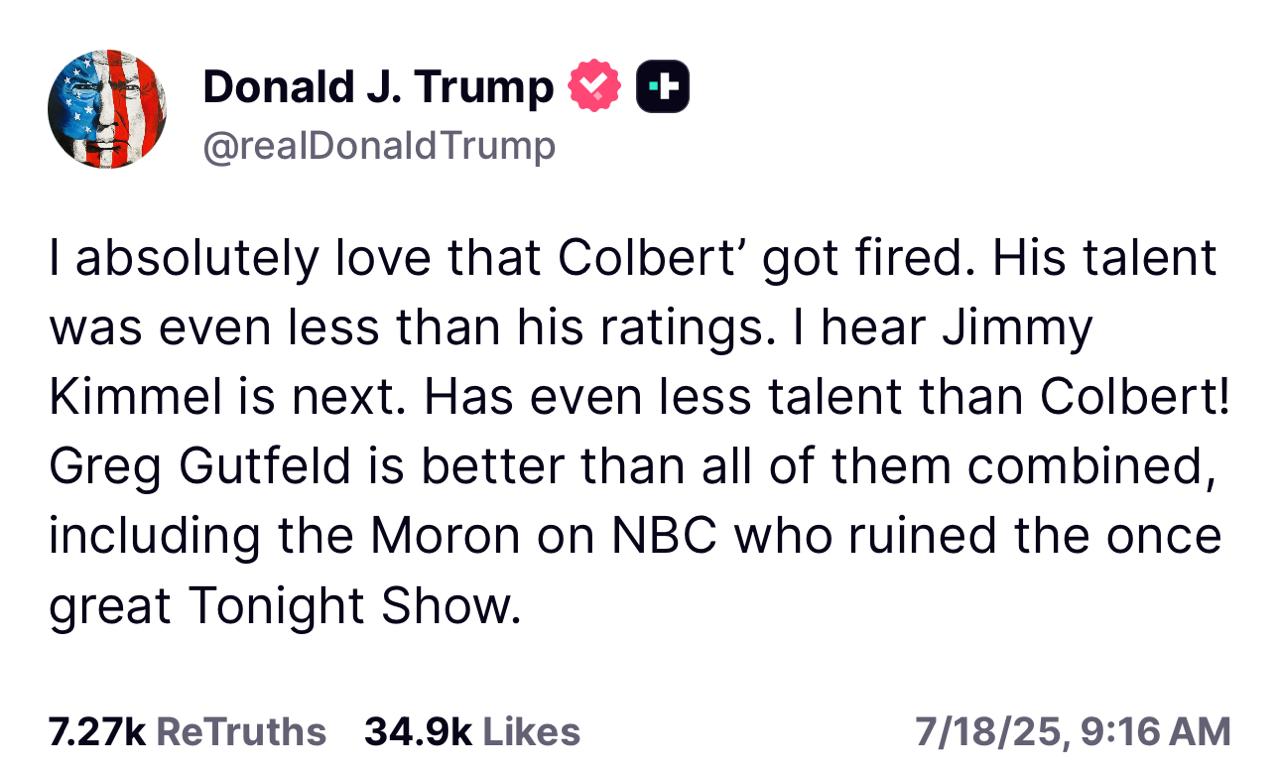The image size is (1280, 775).
Task: Click the ReTruths label
Action: coord(241,732)
